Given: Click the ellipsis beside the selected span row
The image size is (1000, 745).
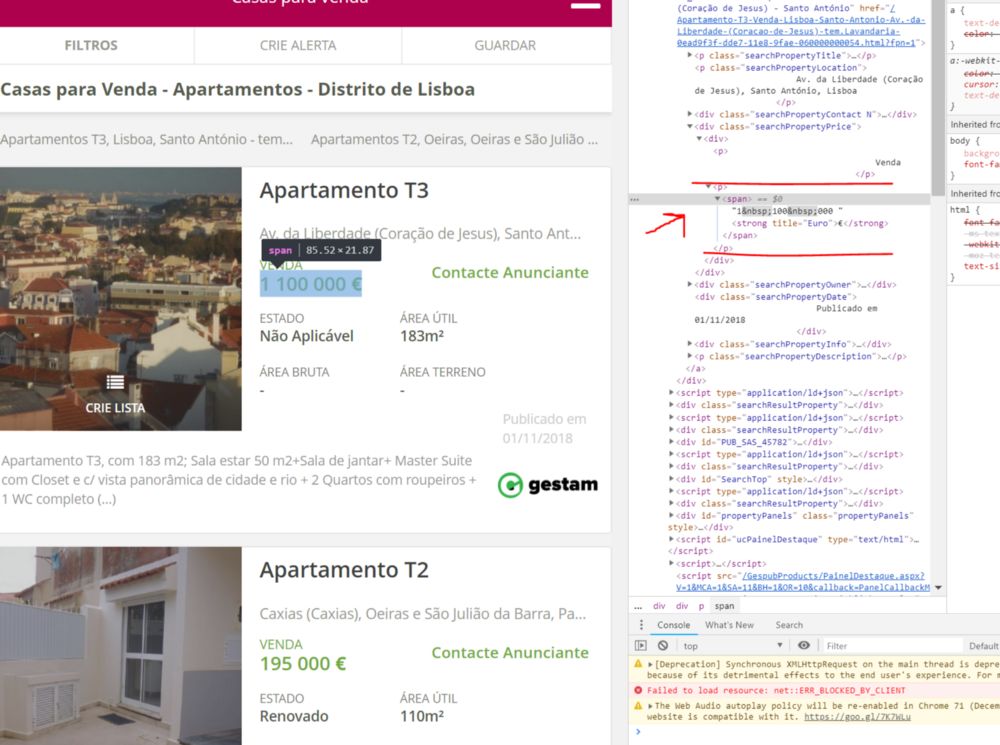Looking at the screenshot, I should 635,199.
